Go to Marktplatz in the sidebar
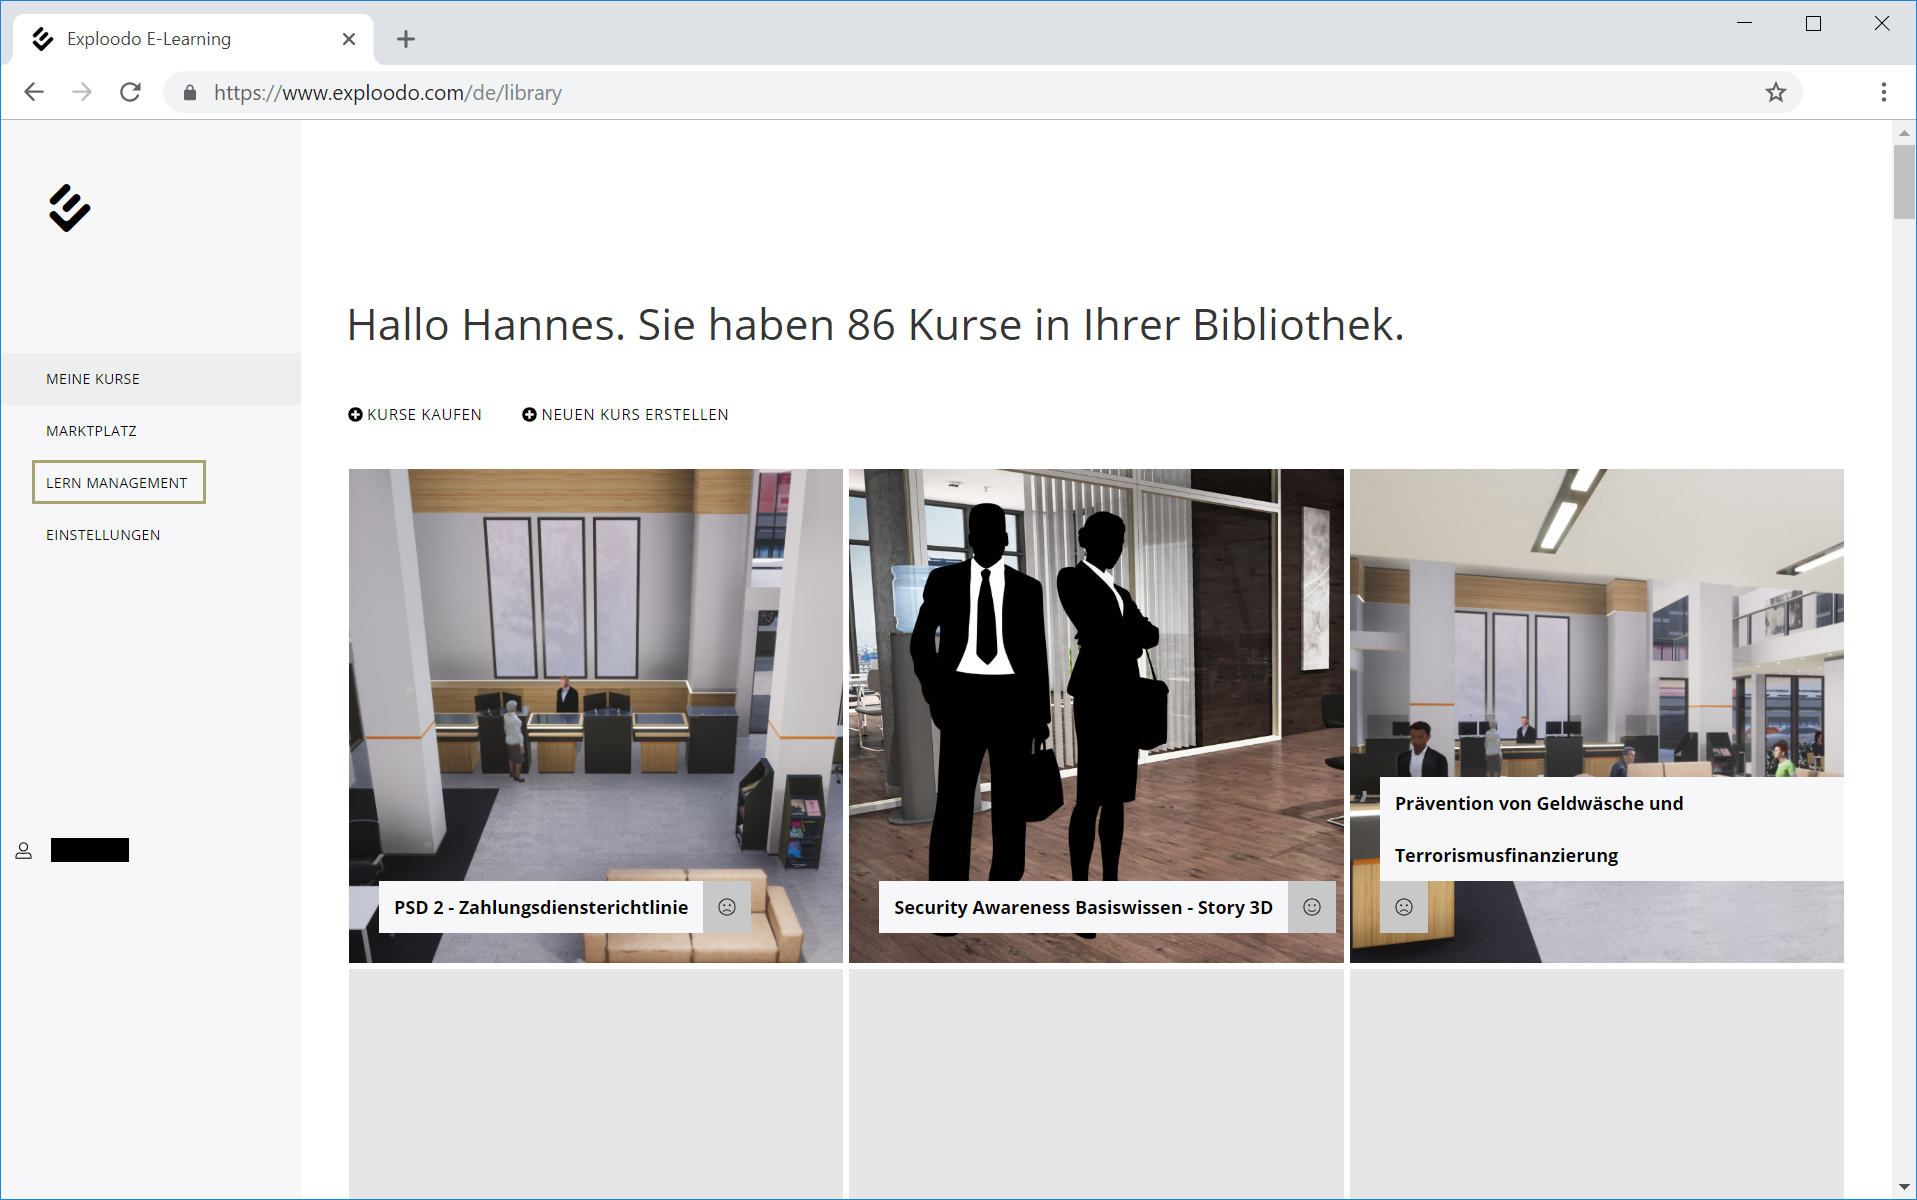The image size is (1917, 1200). (91, 431)
